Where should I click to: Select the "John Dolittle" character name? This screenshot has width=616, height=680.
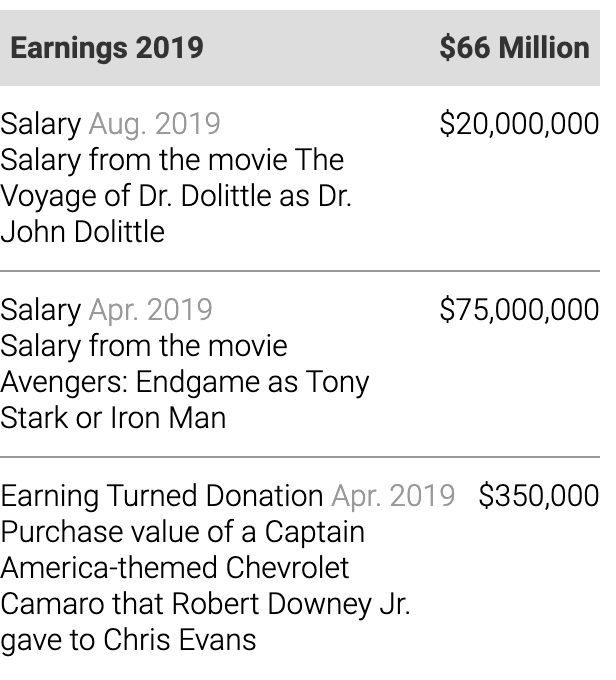83,232
